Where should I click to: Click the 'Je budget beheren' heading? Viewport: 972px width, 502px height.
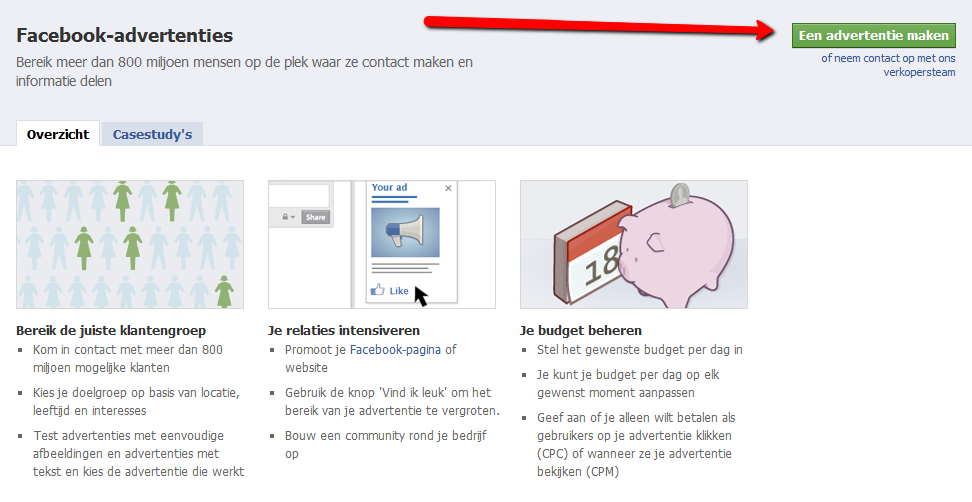coord(581,330)
